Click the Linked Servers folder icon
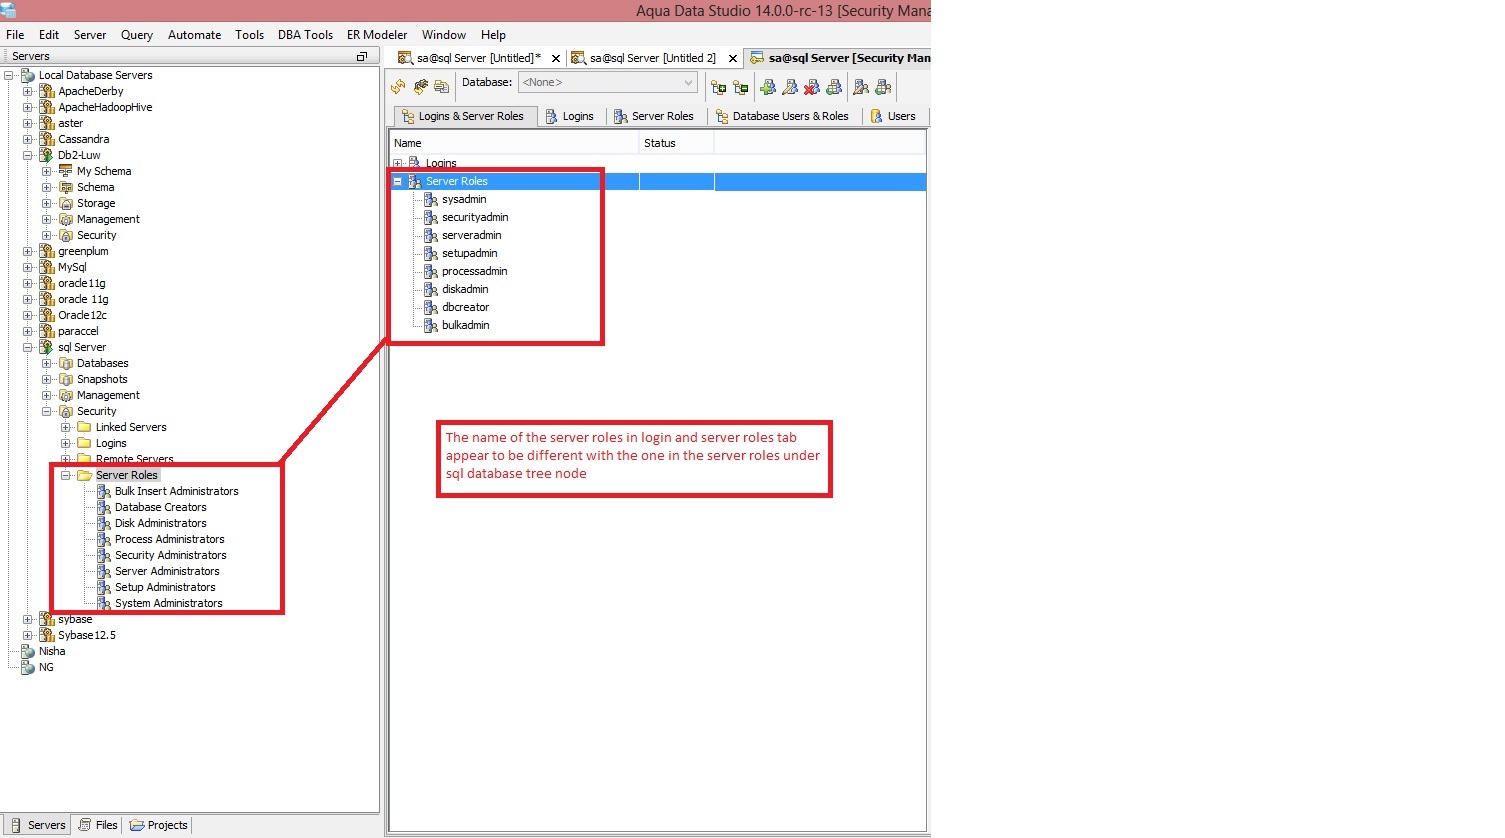 84,427
